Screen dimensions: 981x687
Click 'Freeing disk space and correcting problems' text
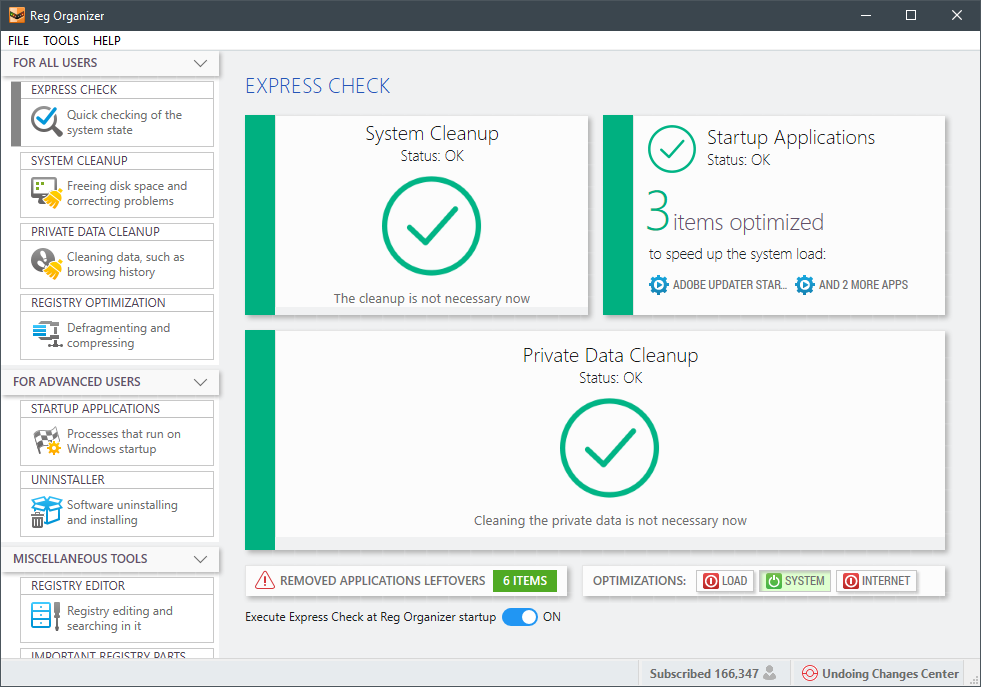tap(127, 193)
